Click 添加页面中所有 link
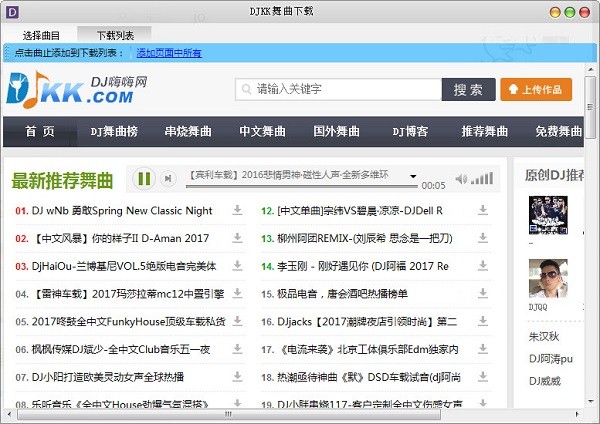This screenshot has height=424, width=600. (x=169, y=53)
